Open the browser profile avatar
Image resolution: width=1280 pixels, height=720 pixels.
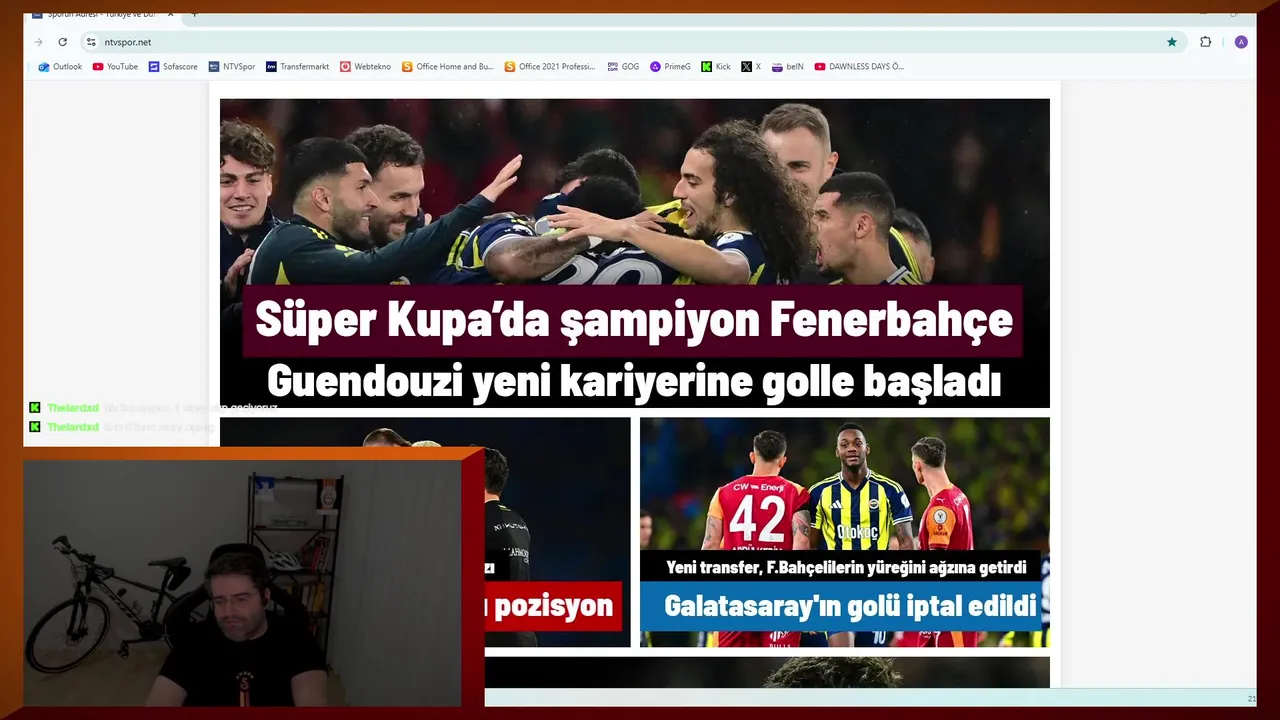1241,42
